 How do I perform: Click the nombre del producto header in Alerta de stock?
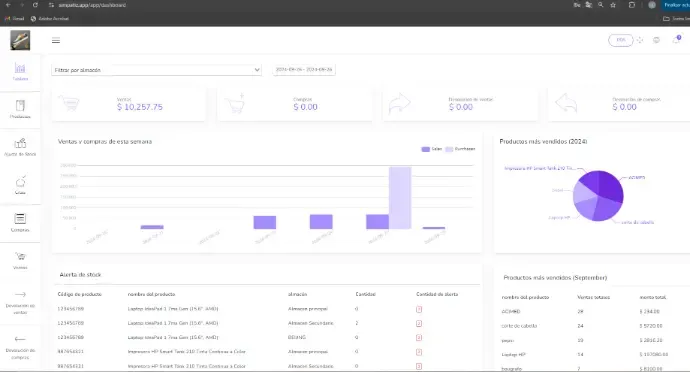point(151,294)
